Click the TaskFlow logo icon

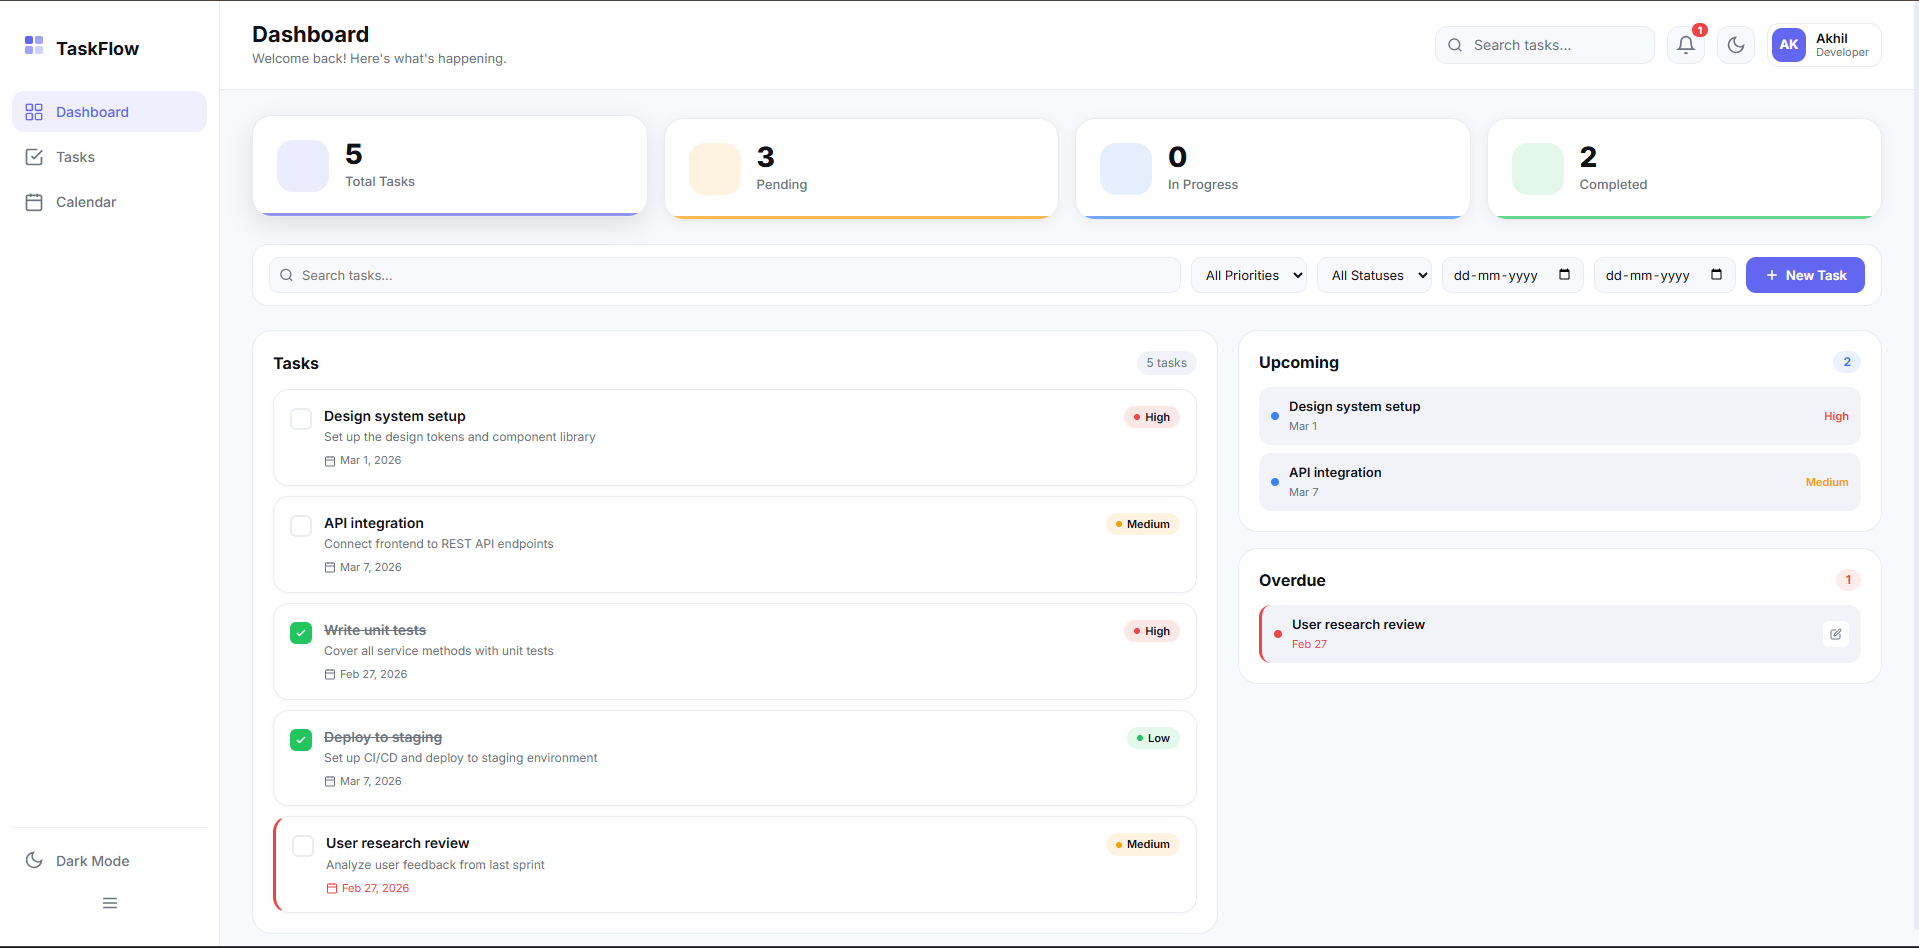click(x=33, y=45)
